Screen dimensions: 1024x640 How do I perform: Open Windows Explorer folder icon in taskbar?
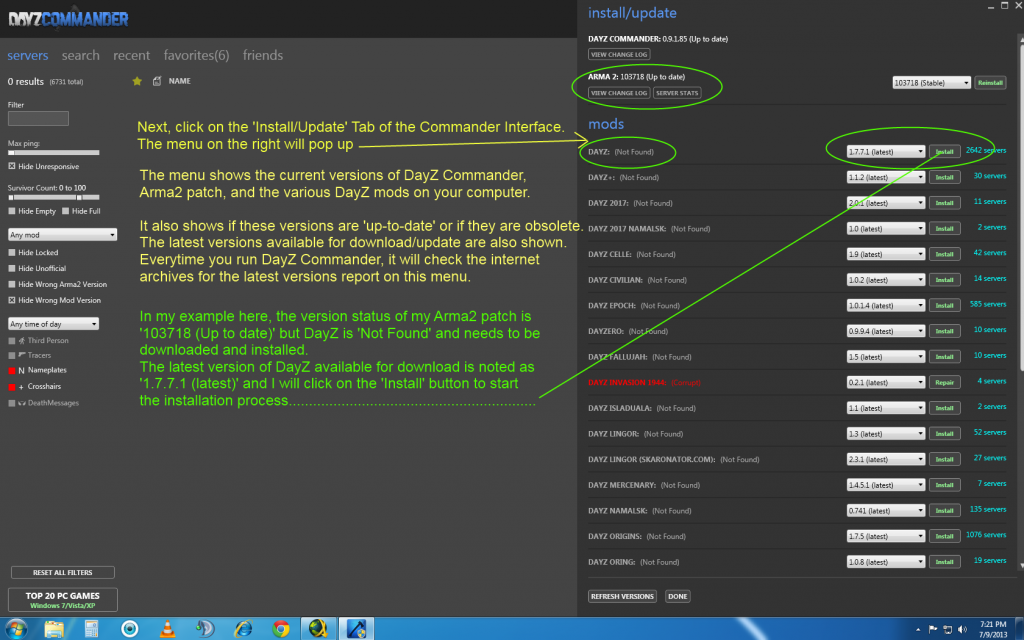click(x=54, y=628)
